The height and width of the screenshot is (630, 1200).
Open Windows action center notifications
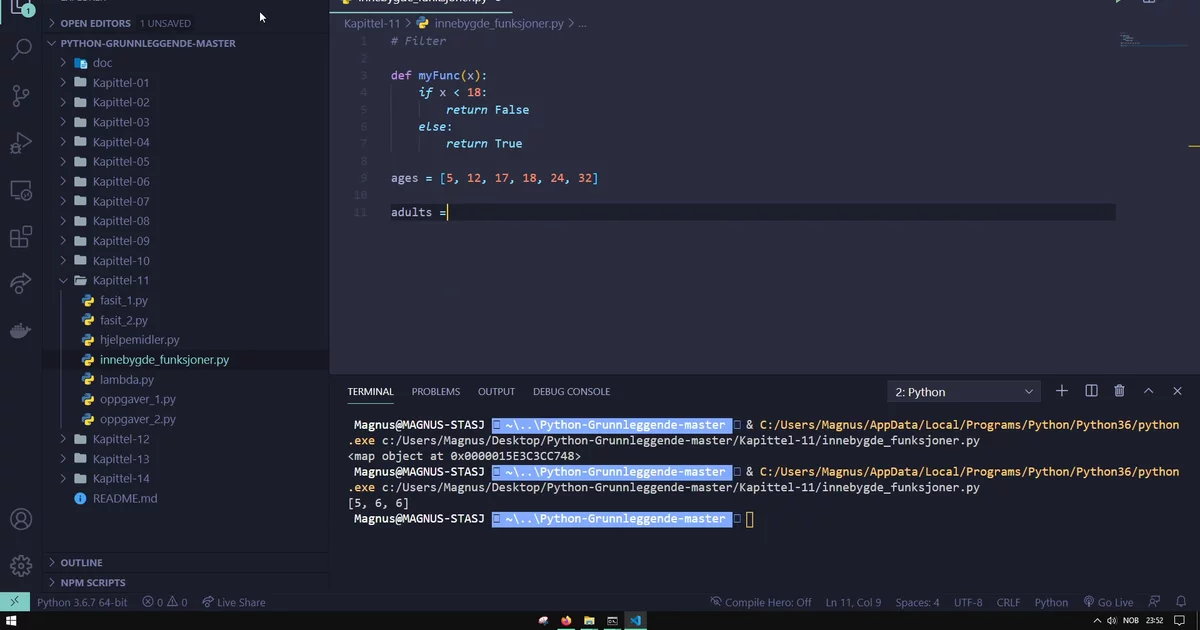tap(1180, 621)
